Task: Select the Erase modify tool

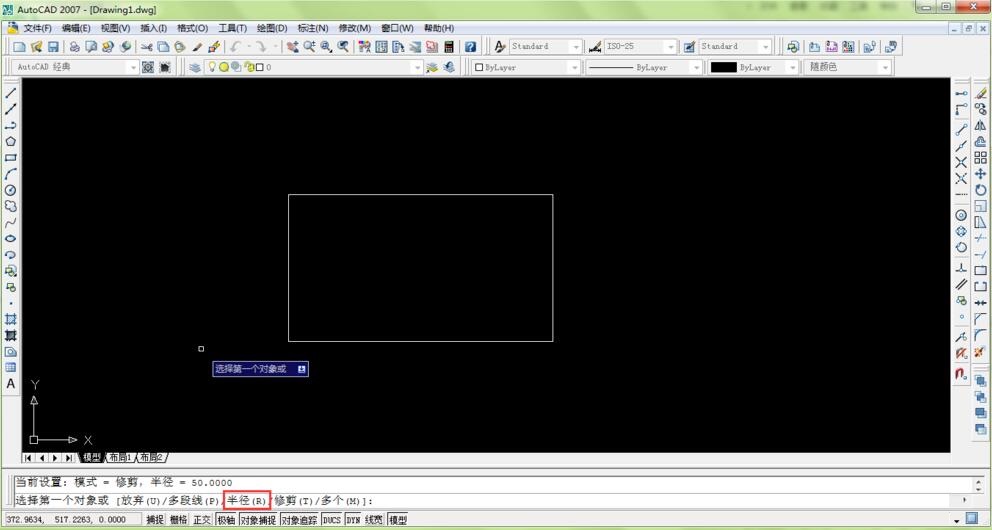Action: point(980,92)
